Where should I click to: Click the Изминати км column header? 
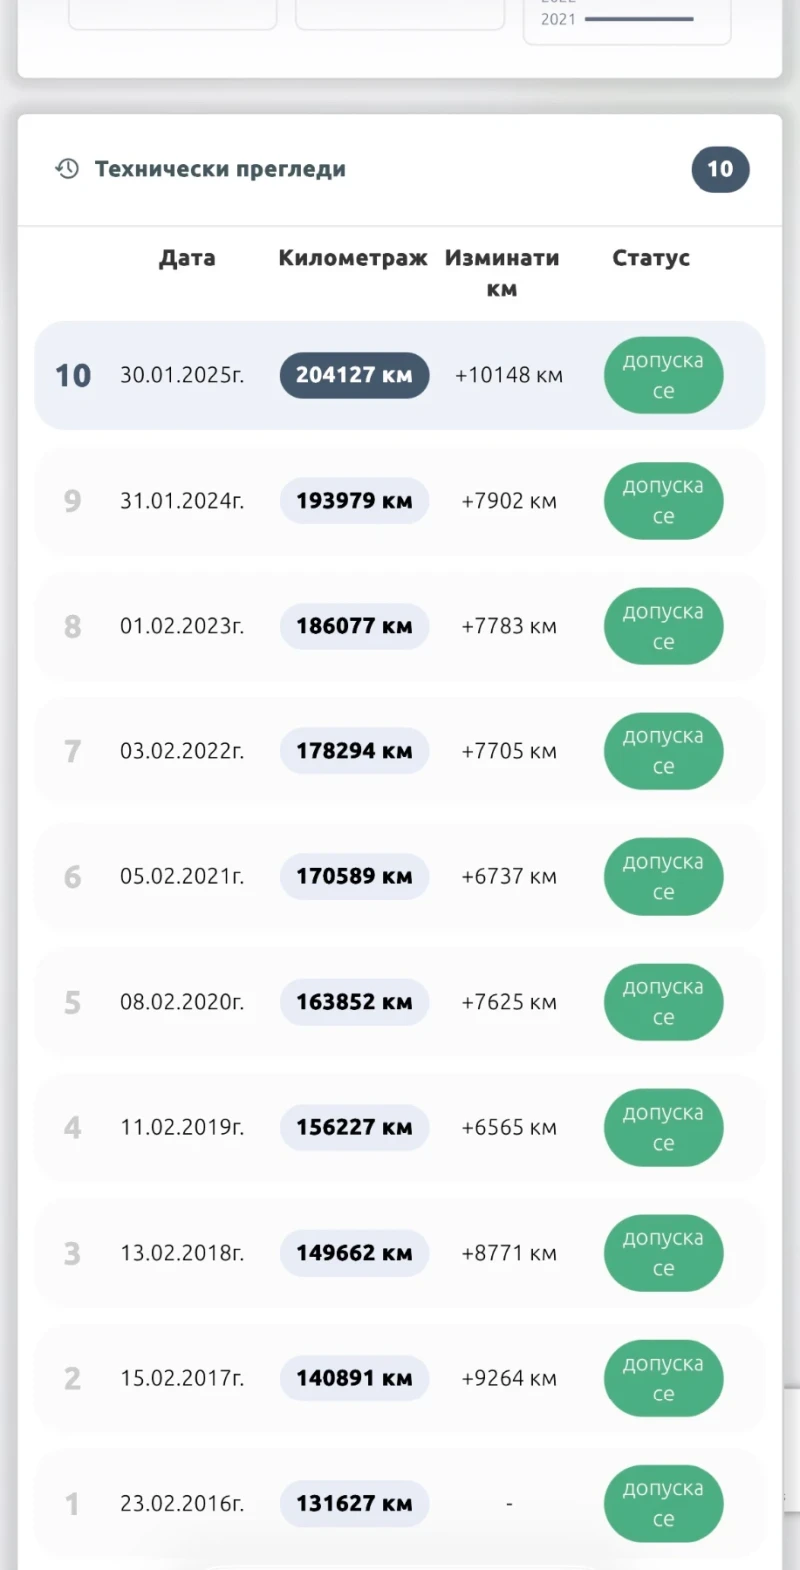coord(502,273)
